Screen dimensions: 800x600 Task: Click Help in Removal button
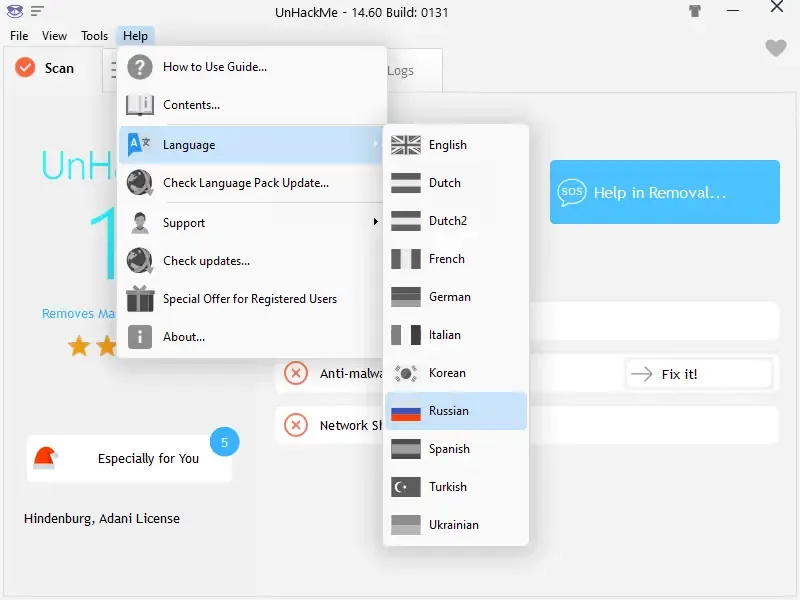664,192
